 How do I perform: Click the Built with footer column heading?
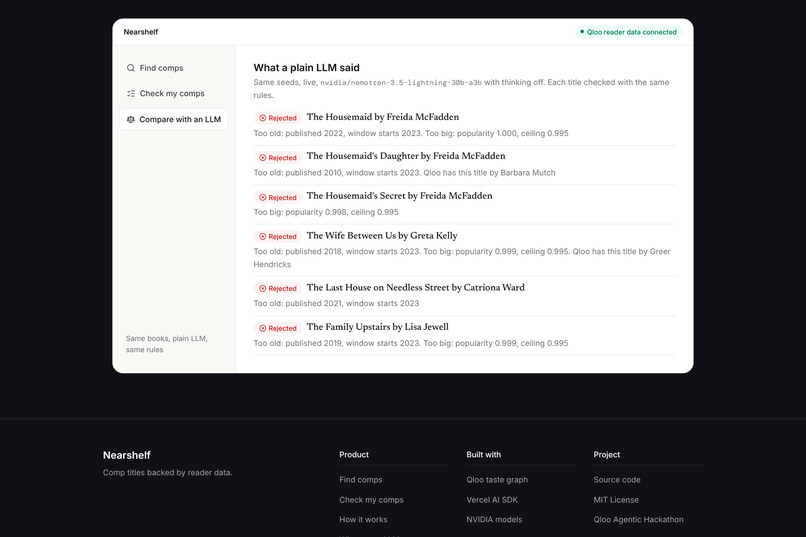coord(484,454)
